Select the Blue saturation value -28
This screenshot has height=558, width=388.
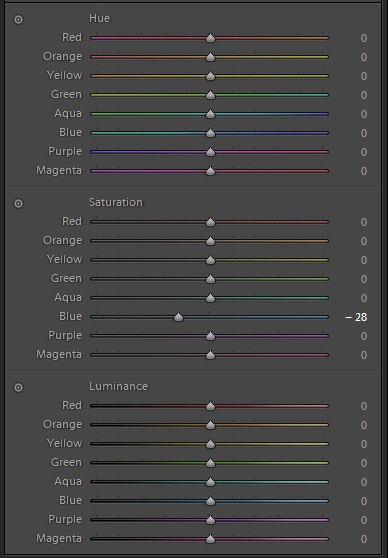point(356,317)
